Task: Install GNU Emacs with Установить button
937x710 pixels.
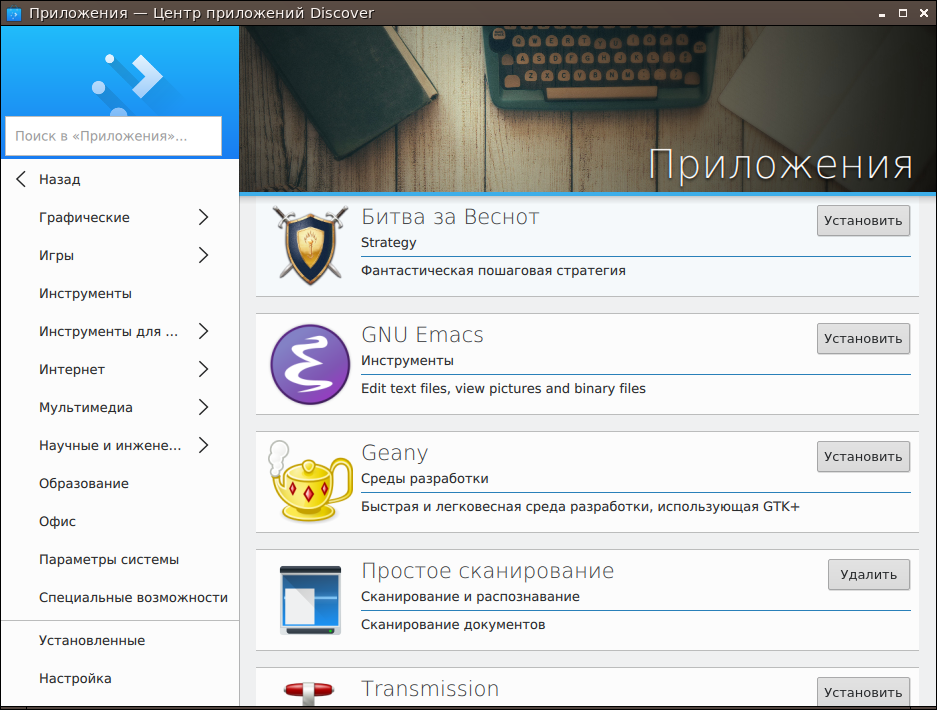Action: (x=863, y=339)
